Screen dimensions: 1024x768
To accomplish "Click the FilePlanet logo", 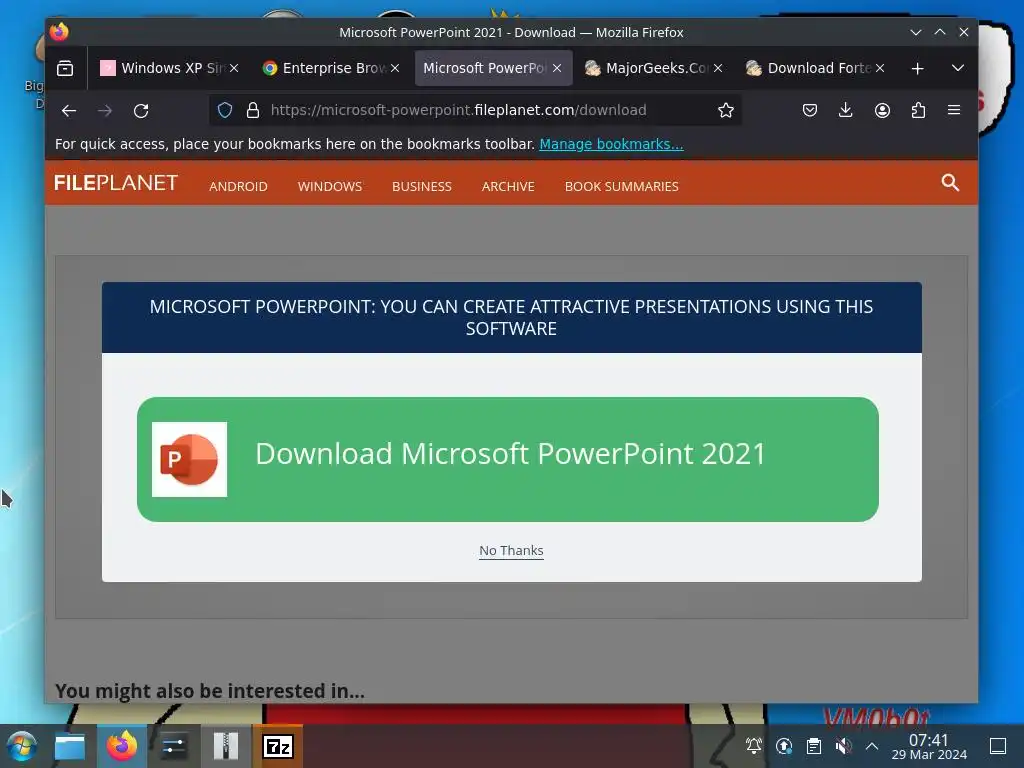I will coord(116,183).
